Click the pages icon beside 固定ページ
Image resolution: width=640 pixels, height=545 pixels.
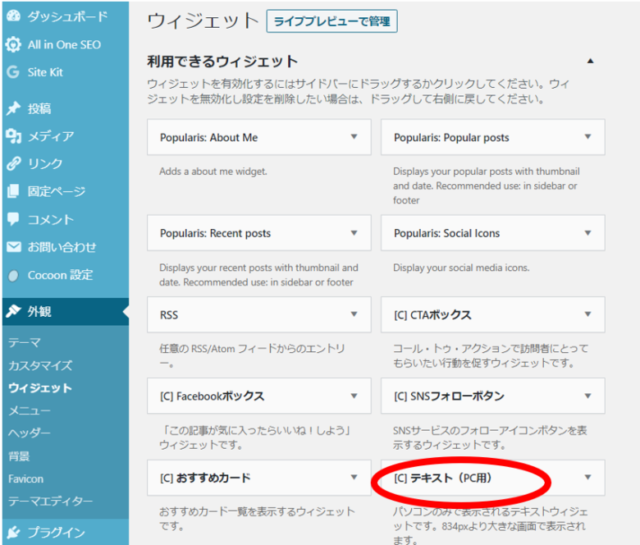point(13,191)
